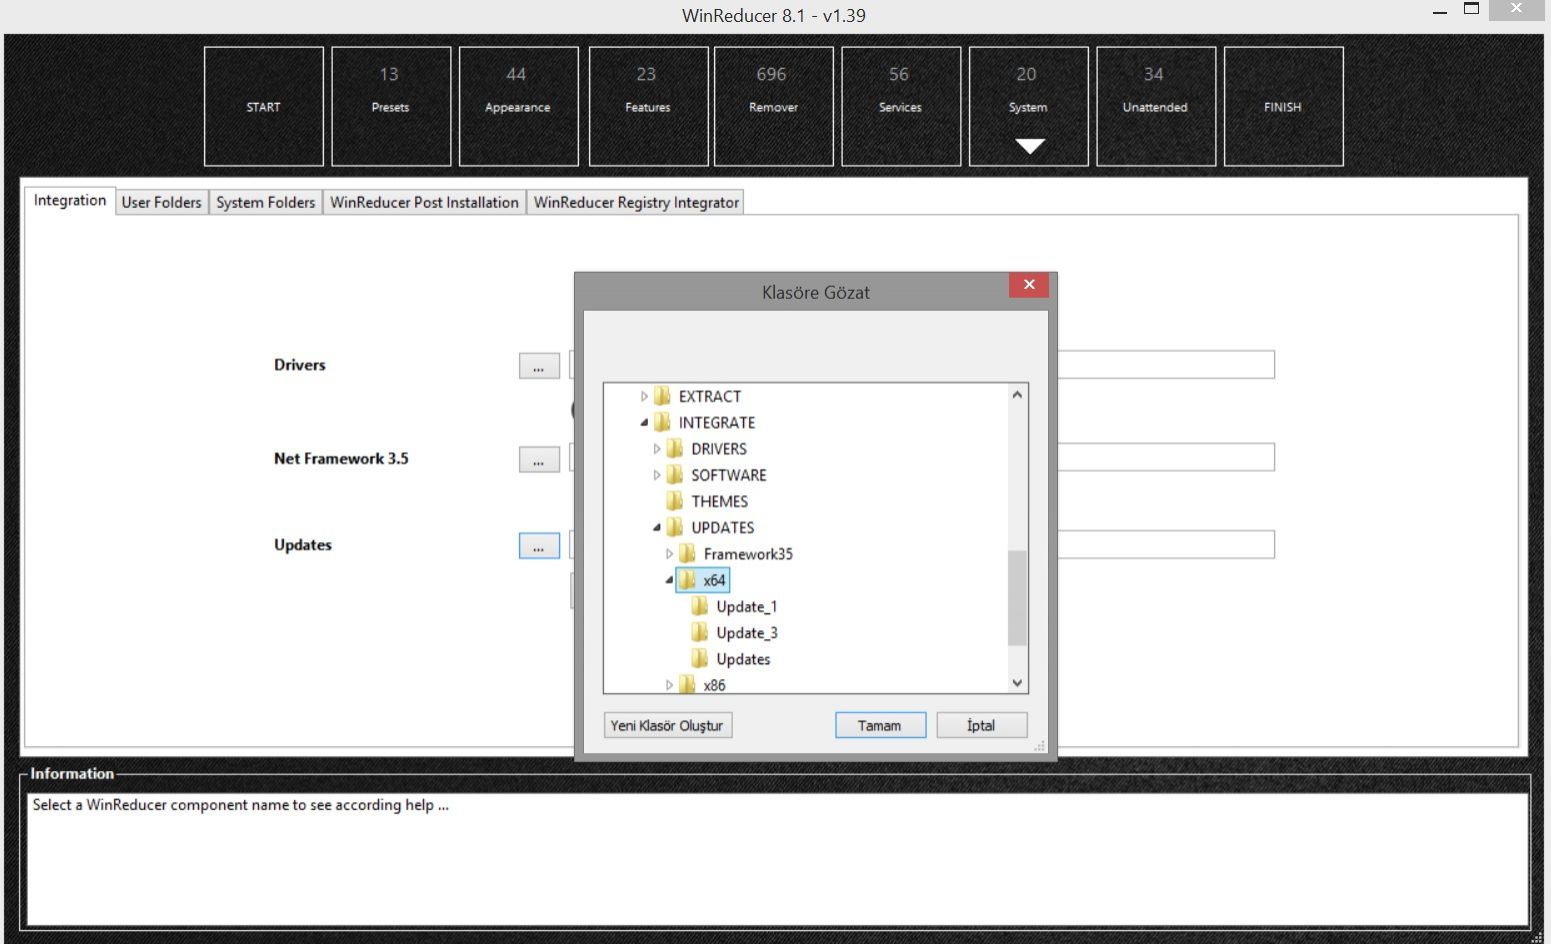Click the Updates browse button

coord(539,546)
